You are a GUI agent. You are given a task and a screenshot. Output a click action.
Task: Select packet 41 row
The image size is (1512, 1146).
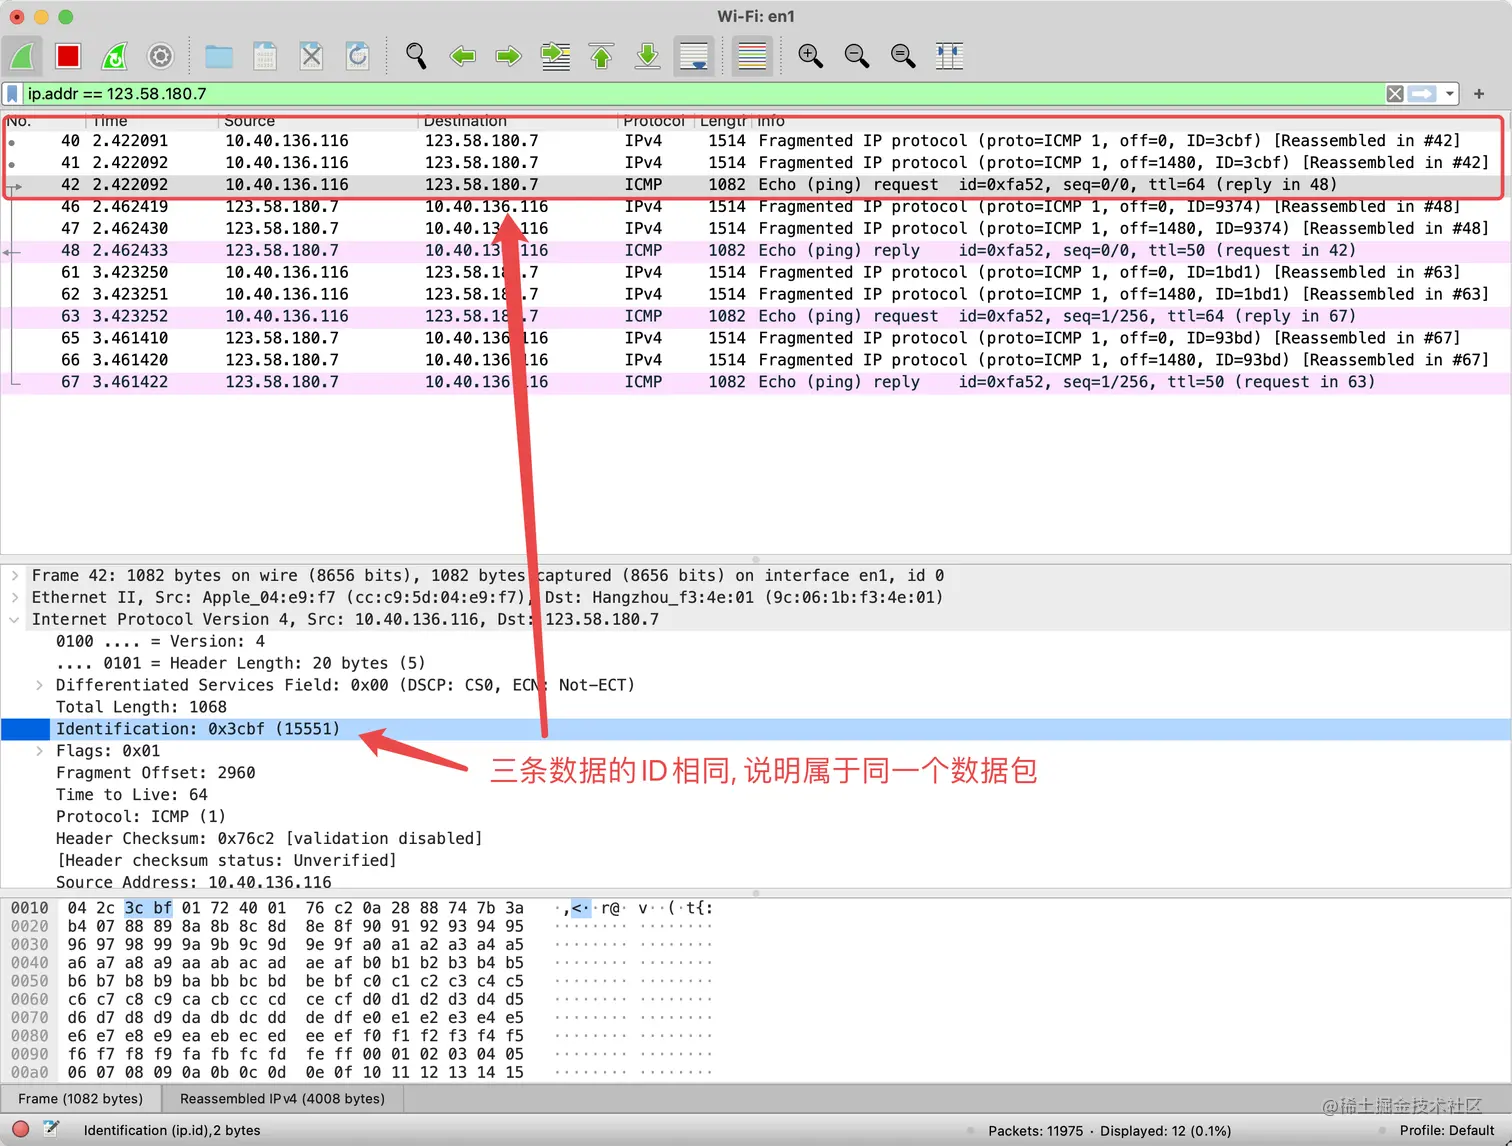coord(755,163)
